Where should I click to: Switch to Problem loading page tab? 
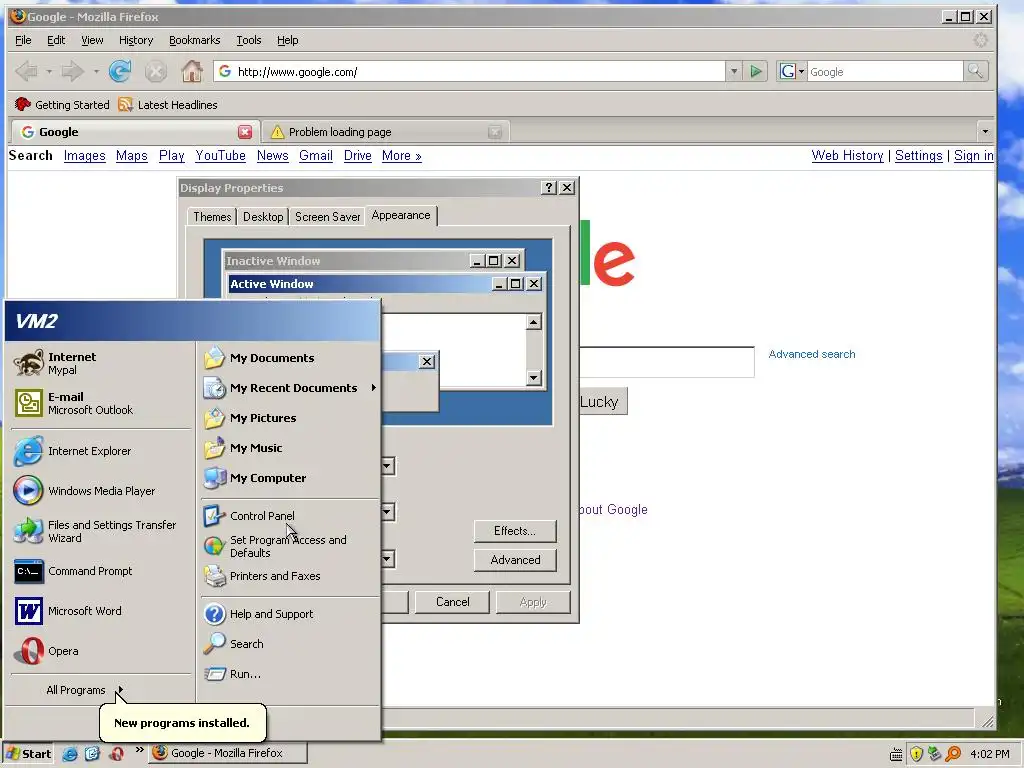click(386, 132)
